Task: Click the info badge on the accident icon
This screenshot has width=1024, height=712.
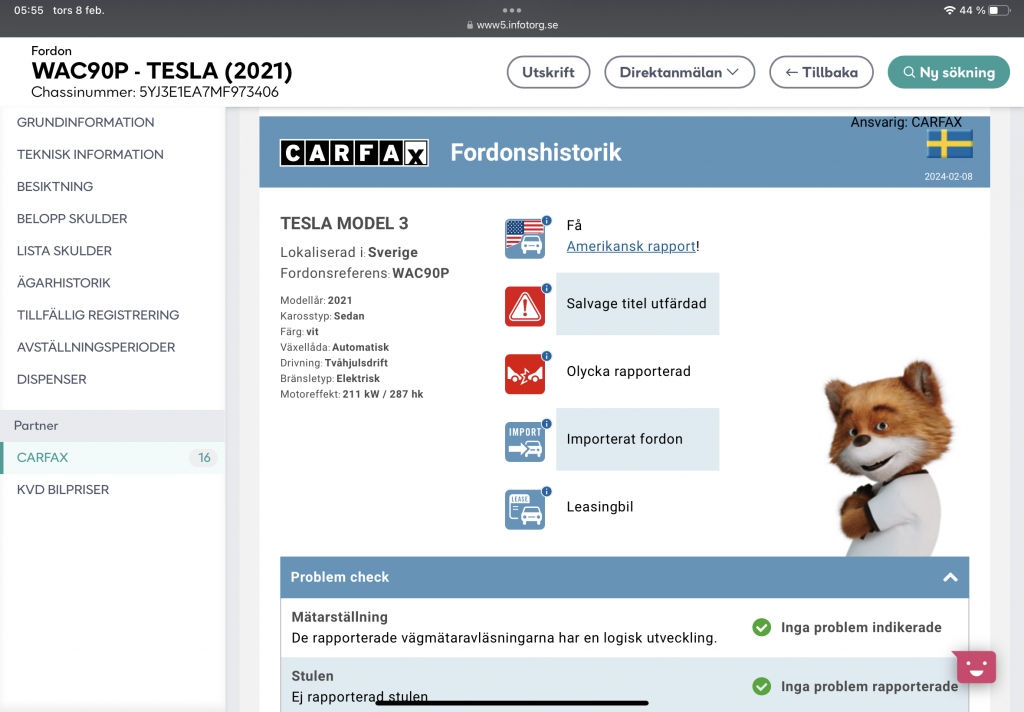Action: pyautogui.click(x=547, y=356)
